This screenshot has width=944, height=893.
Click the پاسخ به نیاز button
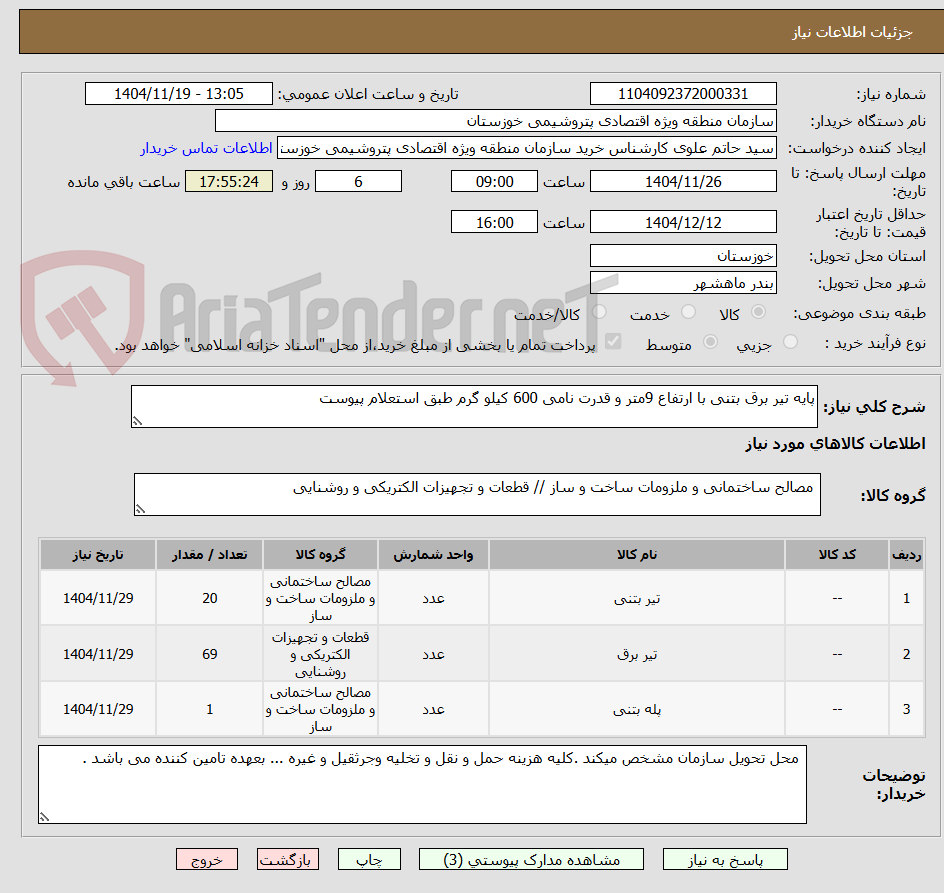click(x=725, y=859)
